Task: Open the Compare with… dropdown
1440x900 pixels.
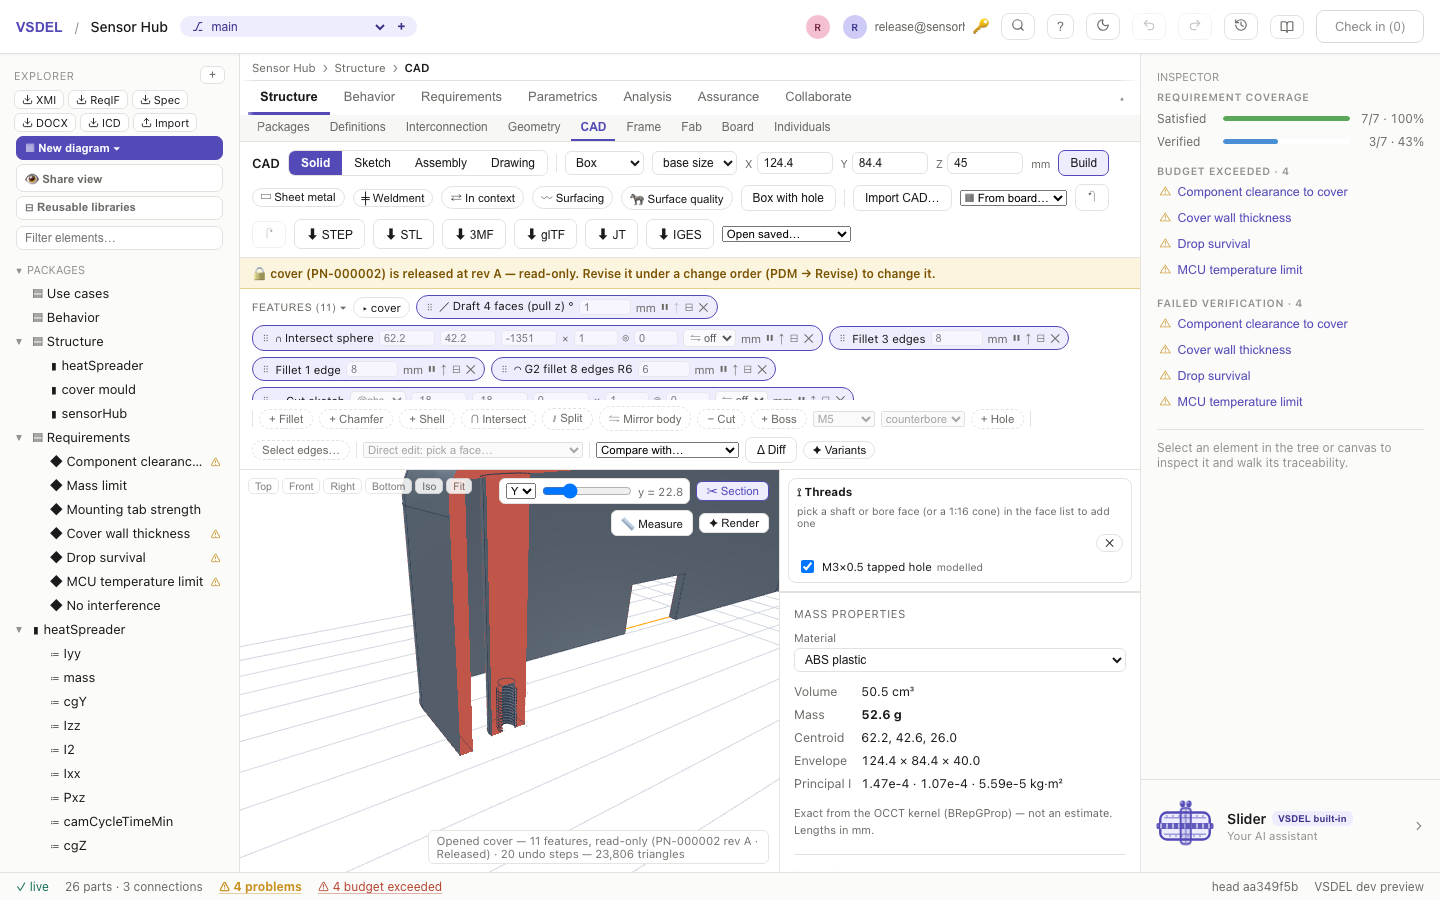Action: (668, 450)
